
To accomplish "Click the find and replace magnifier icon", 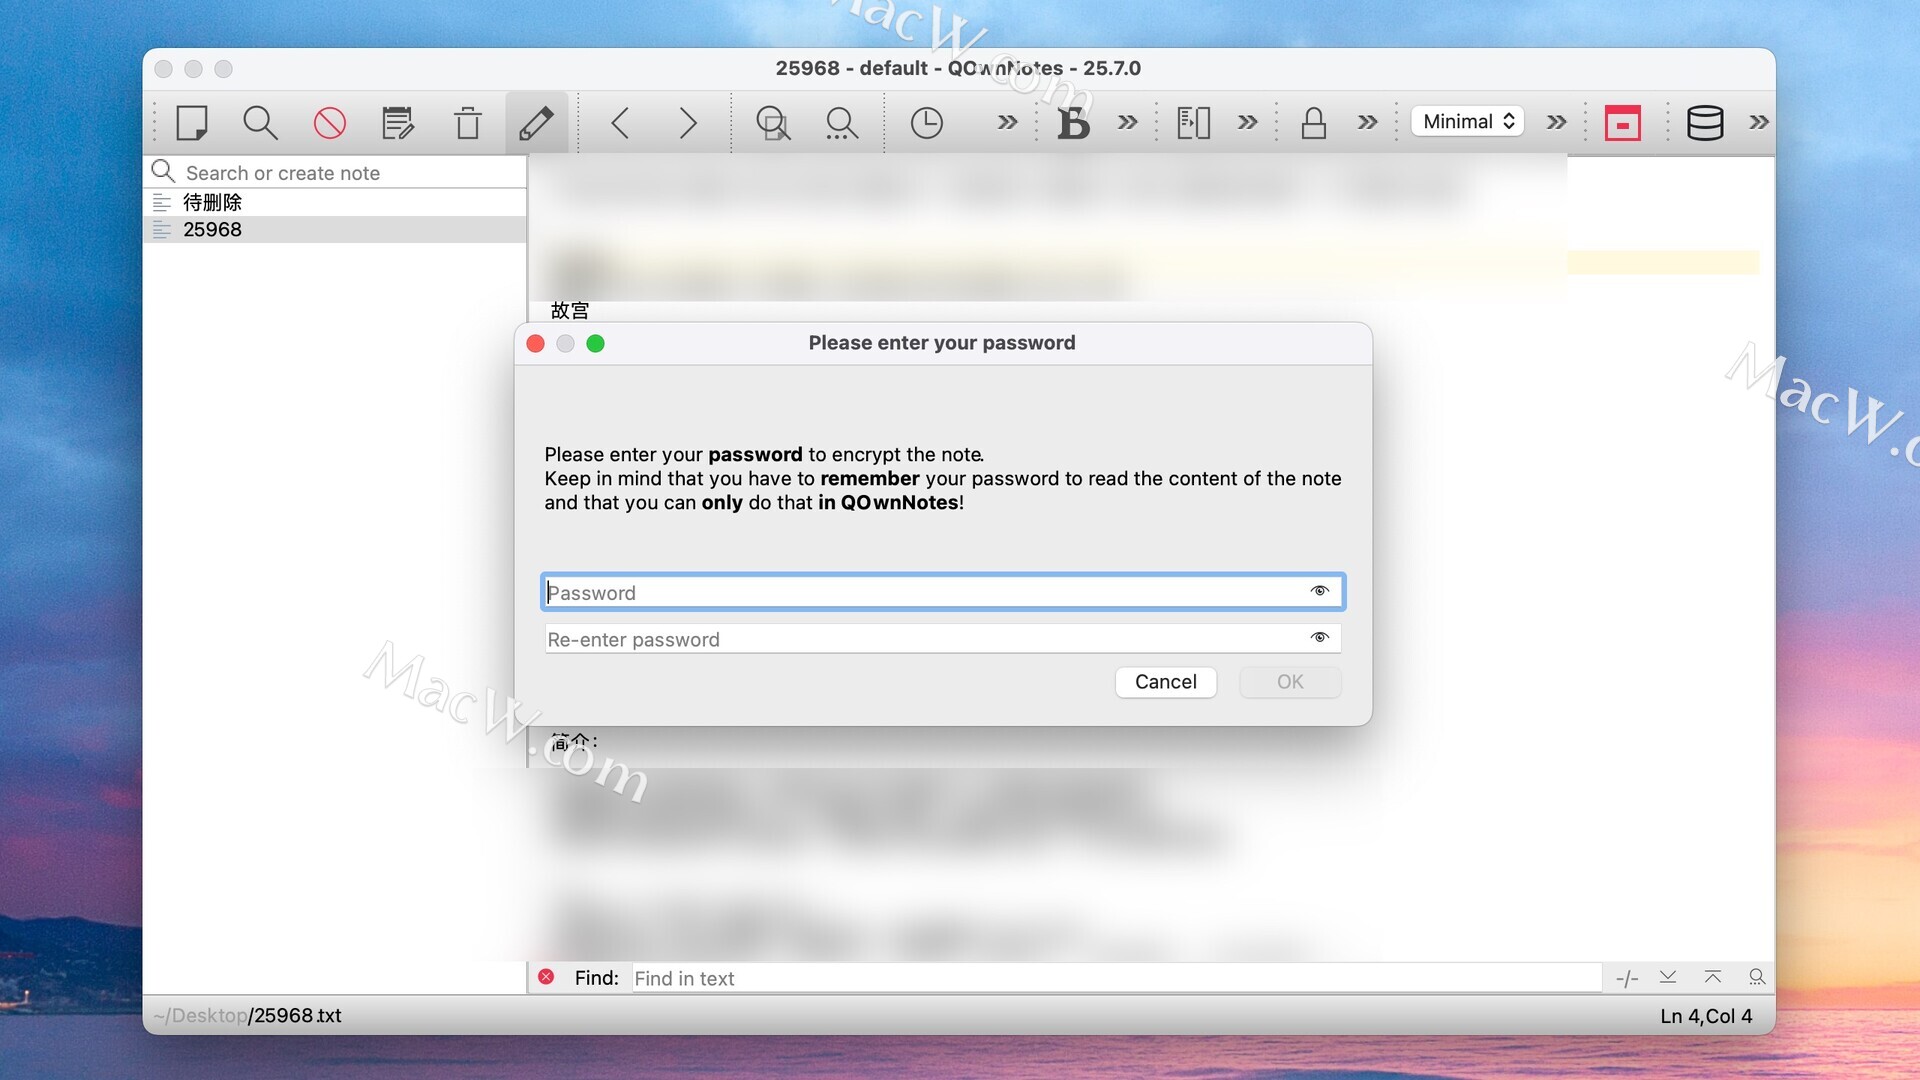I will click(x=773, y=123).
